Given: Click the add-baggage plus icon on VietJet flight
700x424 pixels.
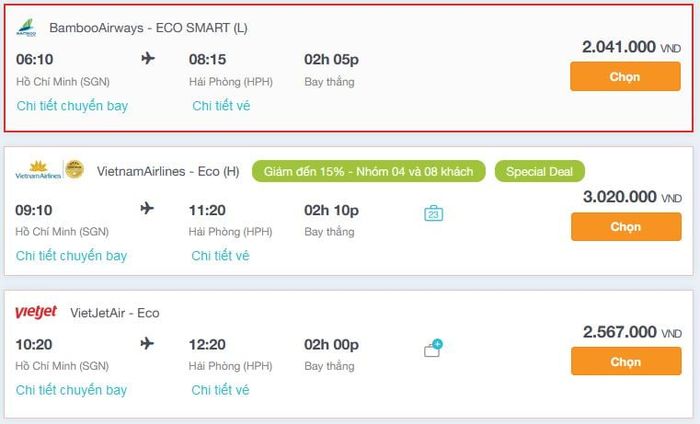Looking at the screenshot, I should (x=433, y=348).
